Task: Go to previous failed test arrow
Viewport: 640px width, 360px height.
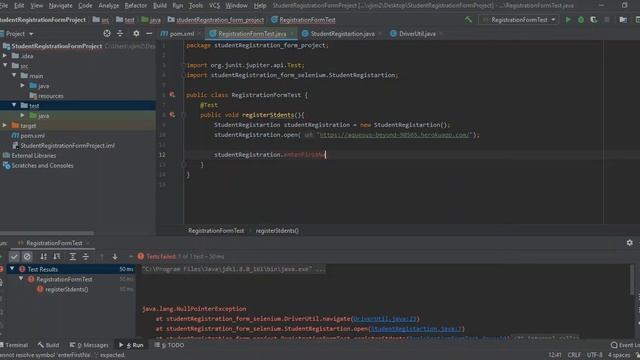Action: point(102,256)
